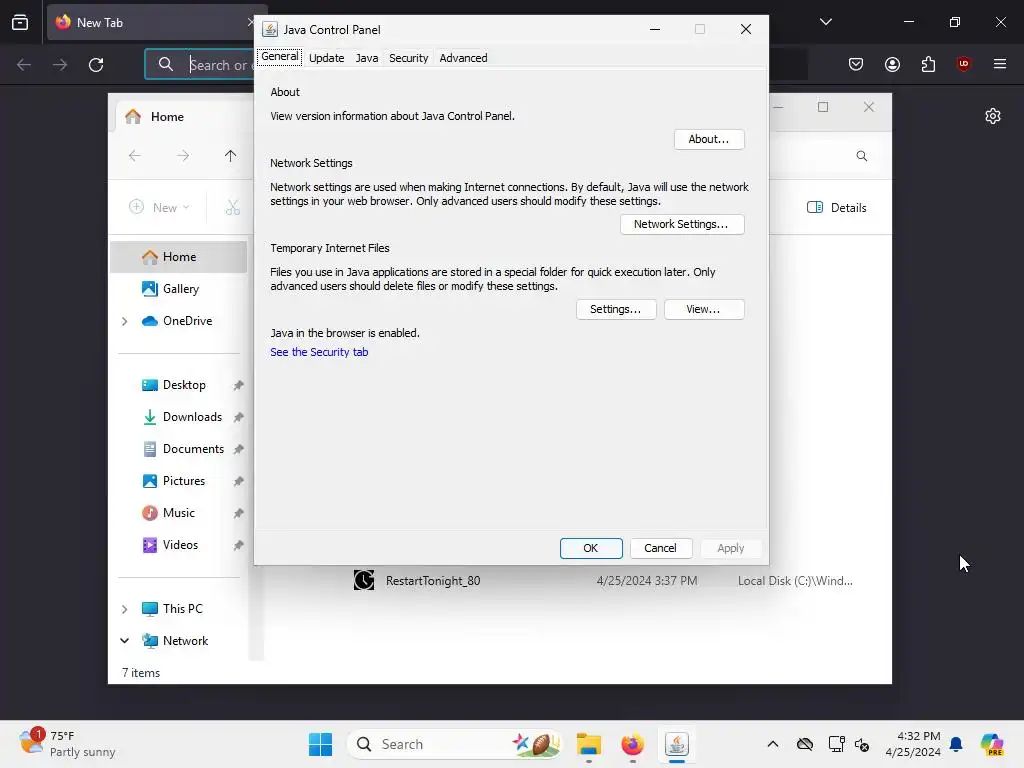
Task: Open the Windows Start menu
Action: (x=320, y=744)
